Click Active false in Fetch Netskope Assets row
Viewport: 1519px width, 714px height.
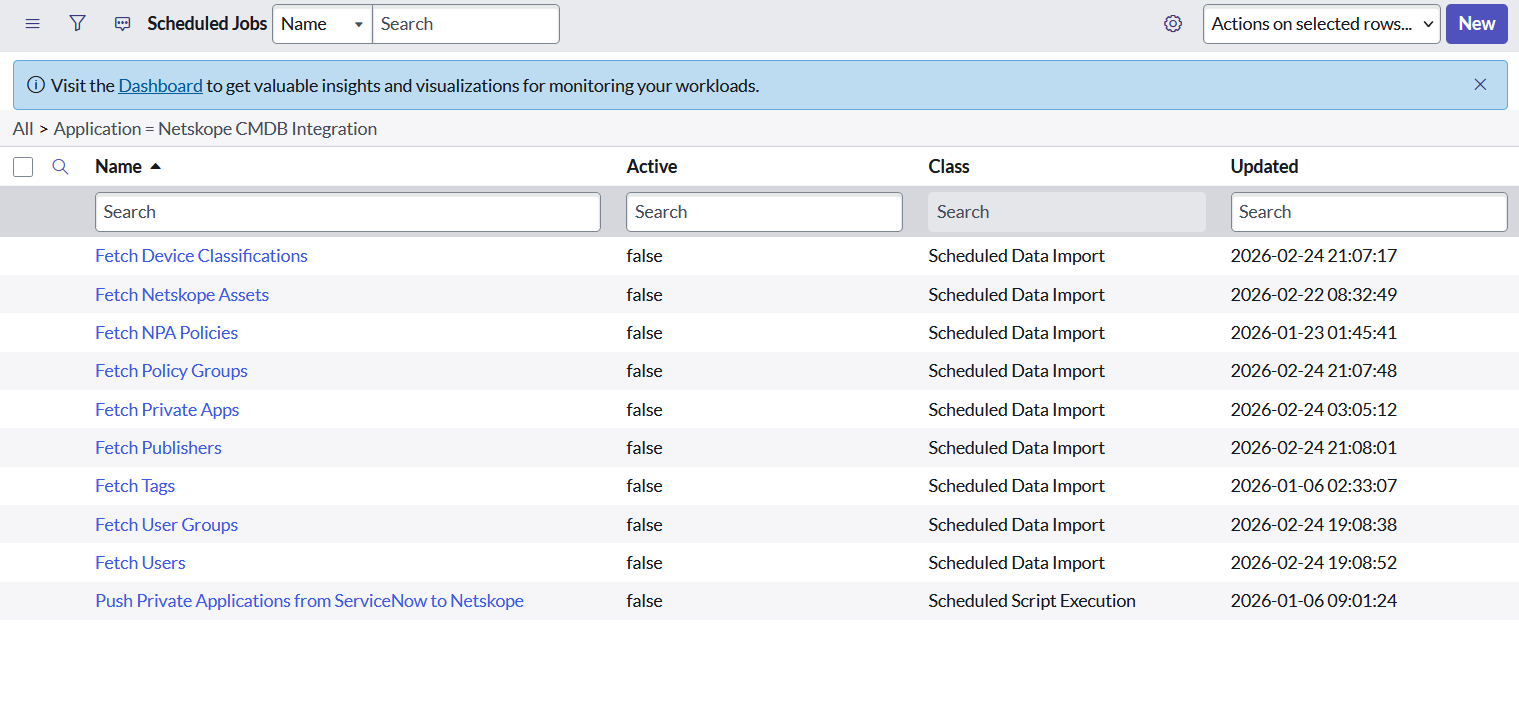point(644,295)
